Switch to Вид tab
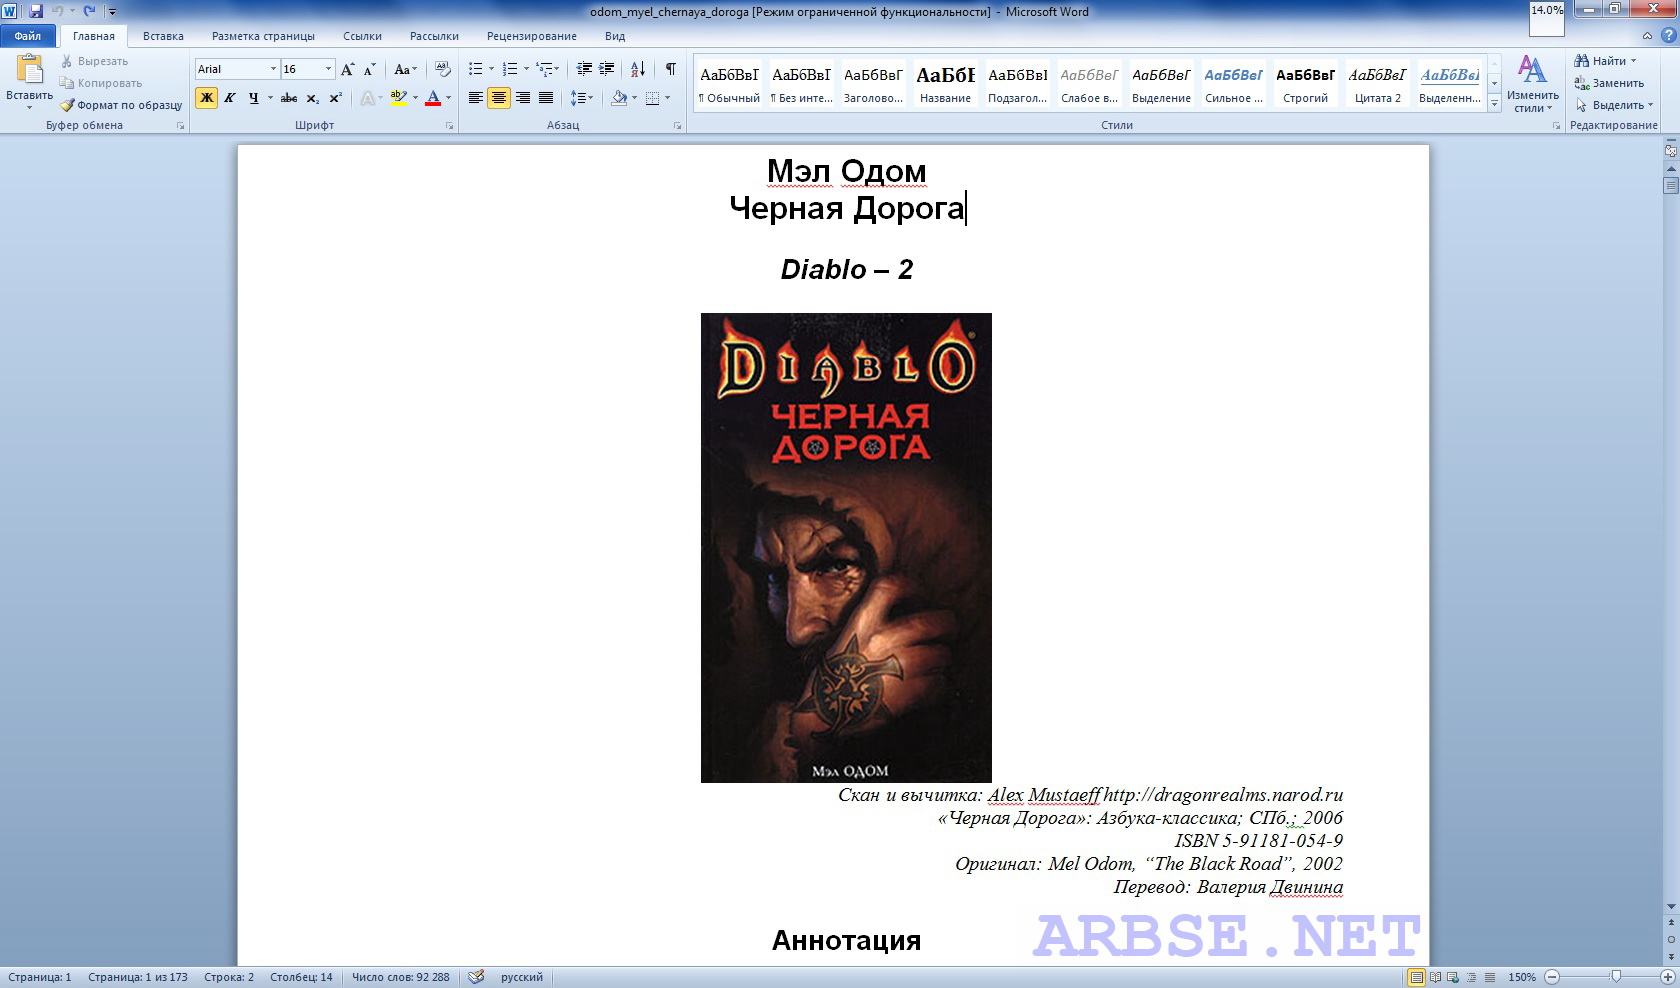The image size is (1680, 988). 615,36
